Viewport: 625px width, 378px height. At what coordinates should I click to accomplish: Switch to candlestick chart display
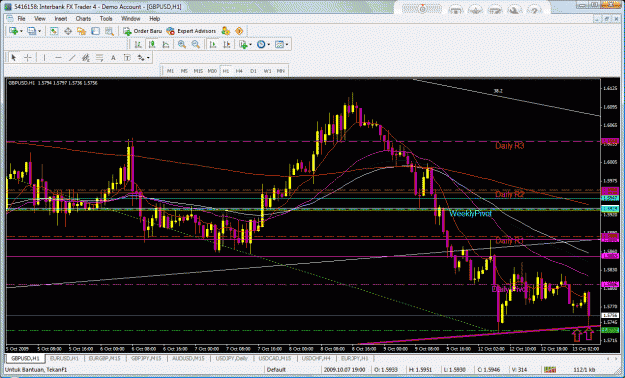tap(152, 45)
